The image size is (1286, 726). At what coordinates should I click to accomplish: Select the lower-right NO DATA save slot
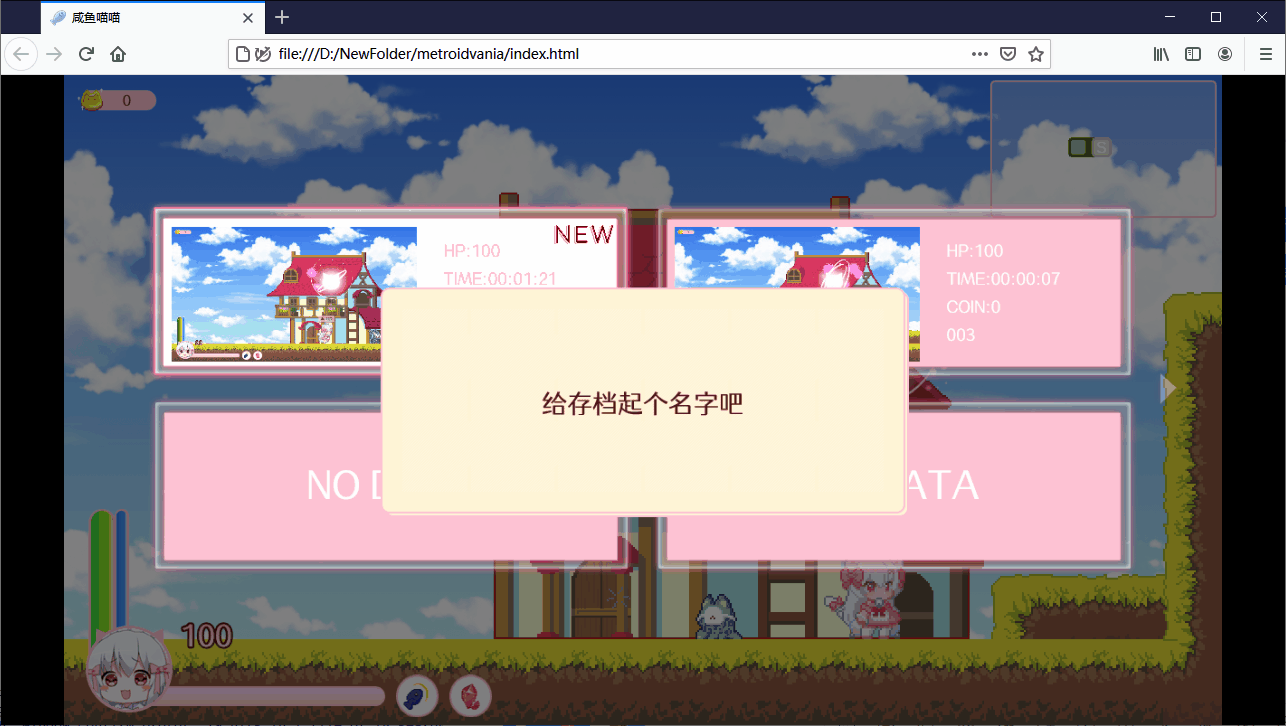894,485
